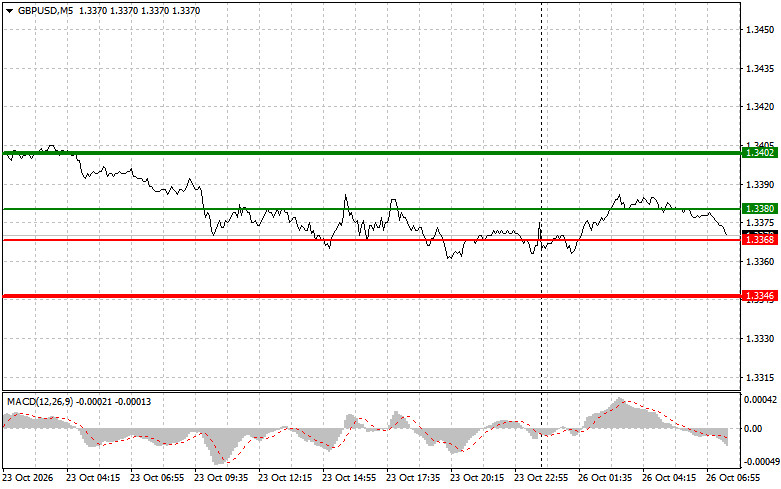Click the -0.00049 MACD scale value
781x489 pixels.
(x=761, y=462)
